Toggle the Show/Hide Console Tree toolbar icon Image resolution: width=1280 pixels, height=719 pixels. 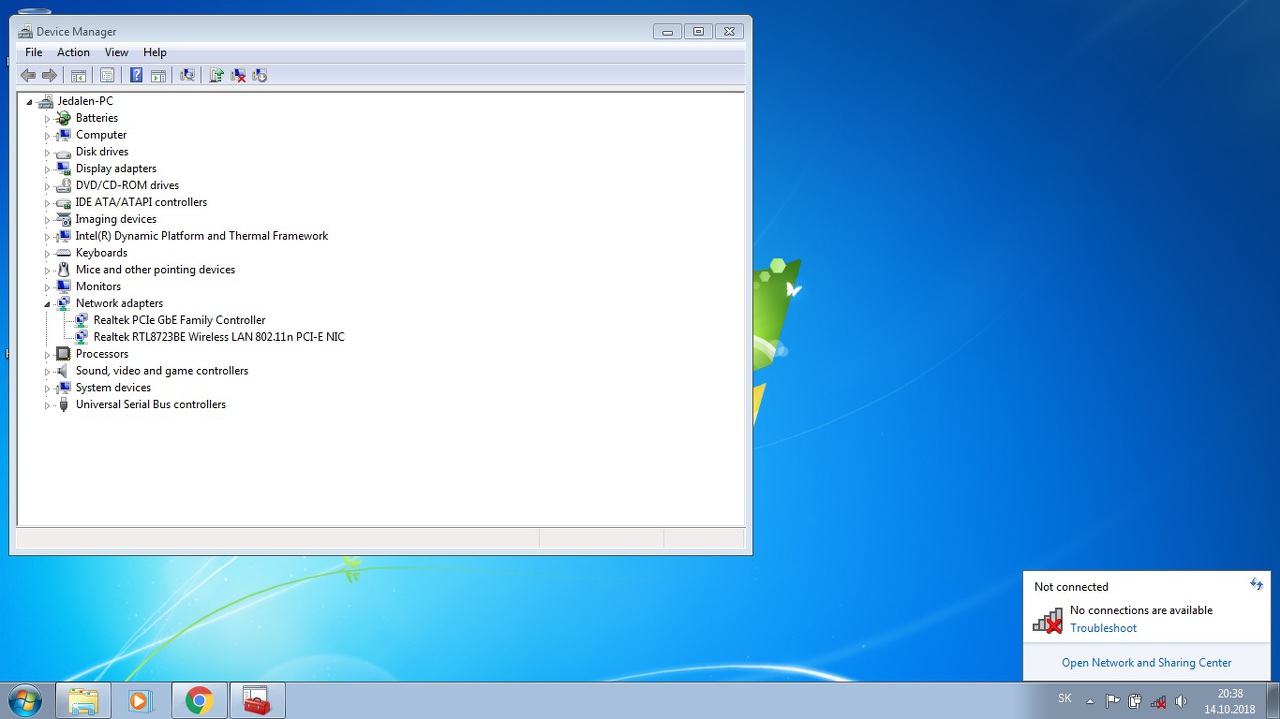[x=78, y=75]
